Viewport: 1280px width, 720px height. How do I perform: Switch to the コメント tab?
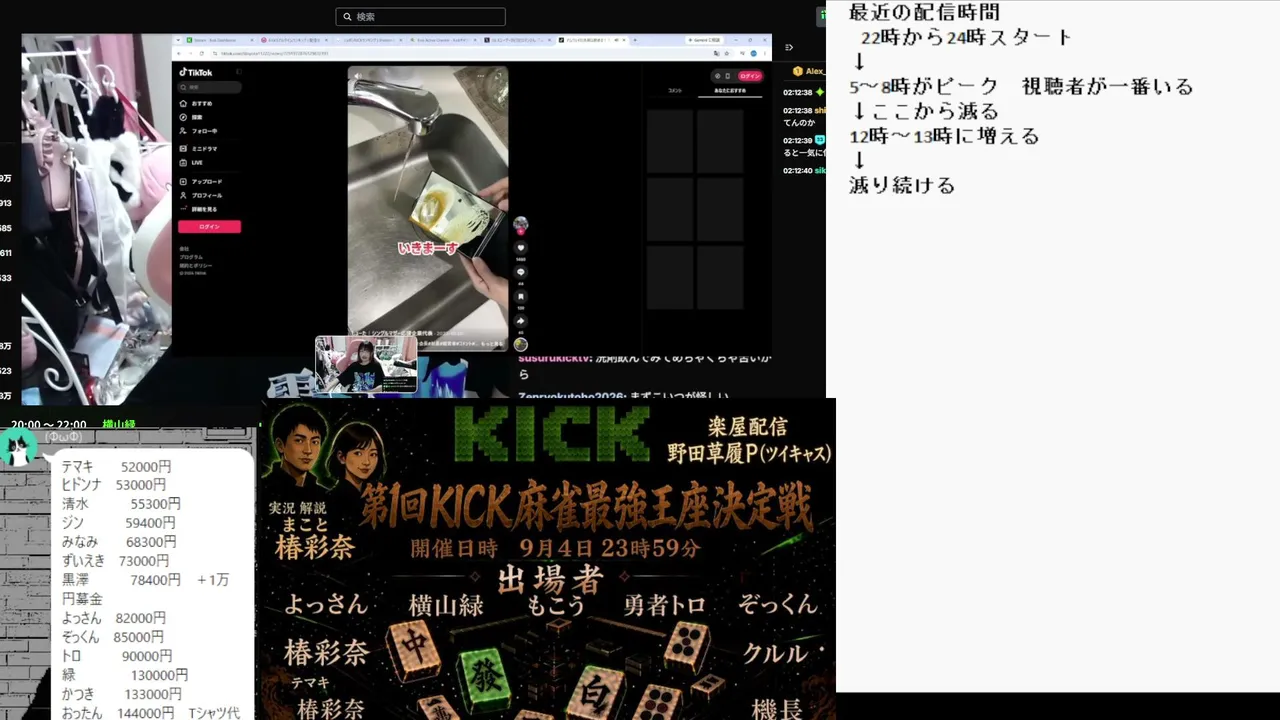(675, 91)
